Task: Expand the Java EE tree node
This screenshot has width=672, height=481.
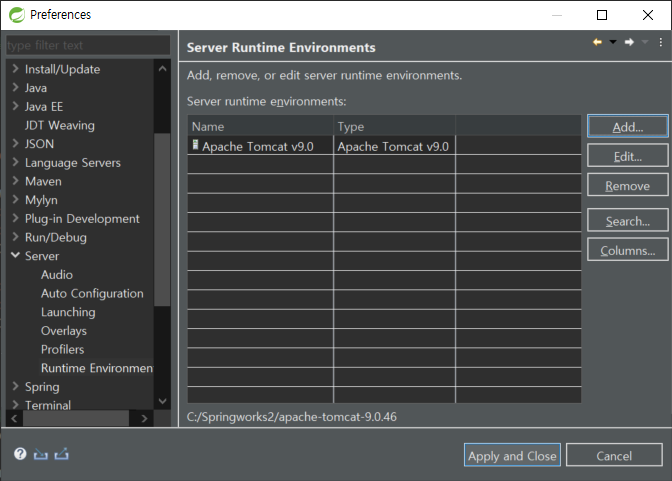Action: click(x=15, y=106)
